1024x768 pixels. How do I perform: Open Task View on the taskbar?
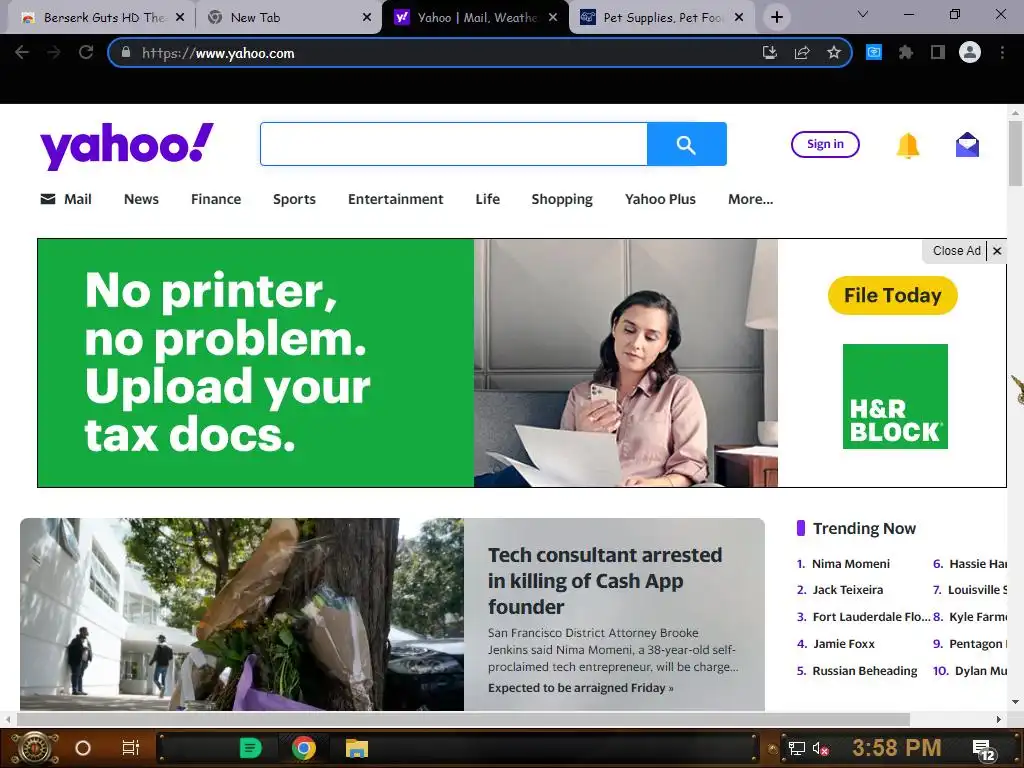pyautogui.click(x=131, y=748)
